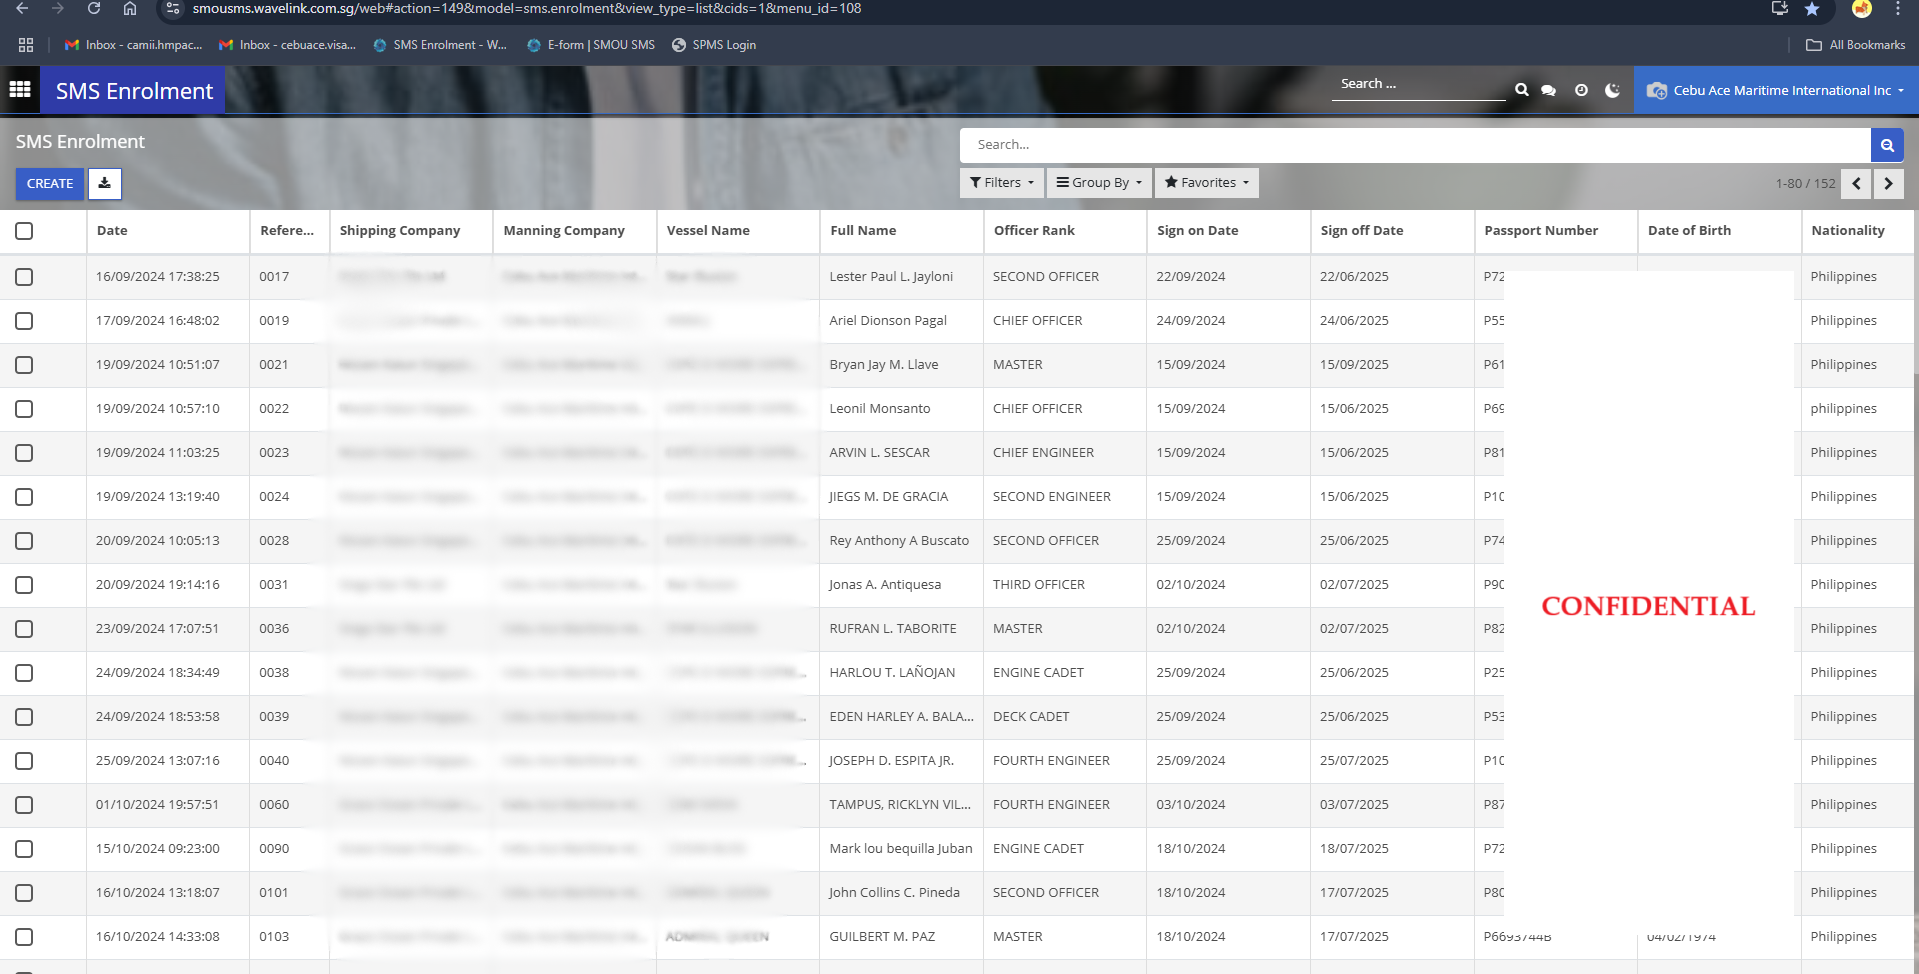Screen dimensions: 1919x974
Task: Open E-form SMOU SMS bookmark
Action: point(591,45)
